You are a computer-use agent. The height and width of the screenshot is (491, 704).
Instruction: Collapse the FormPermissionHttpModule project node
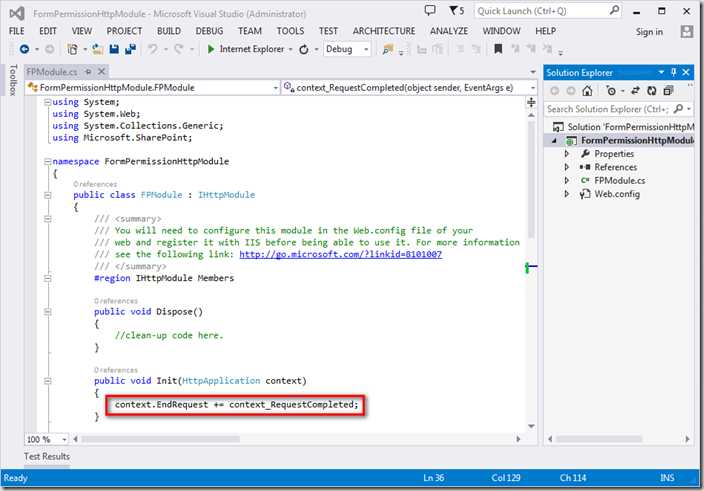coord(554,141)
